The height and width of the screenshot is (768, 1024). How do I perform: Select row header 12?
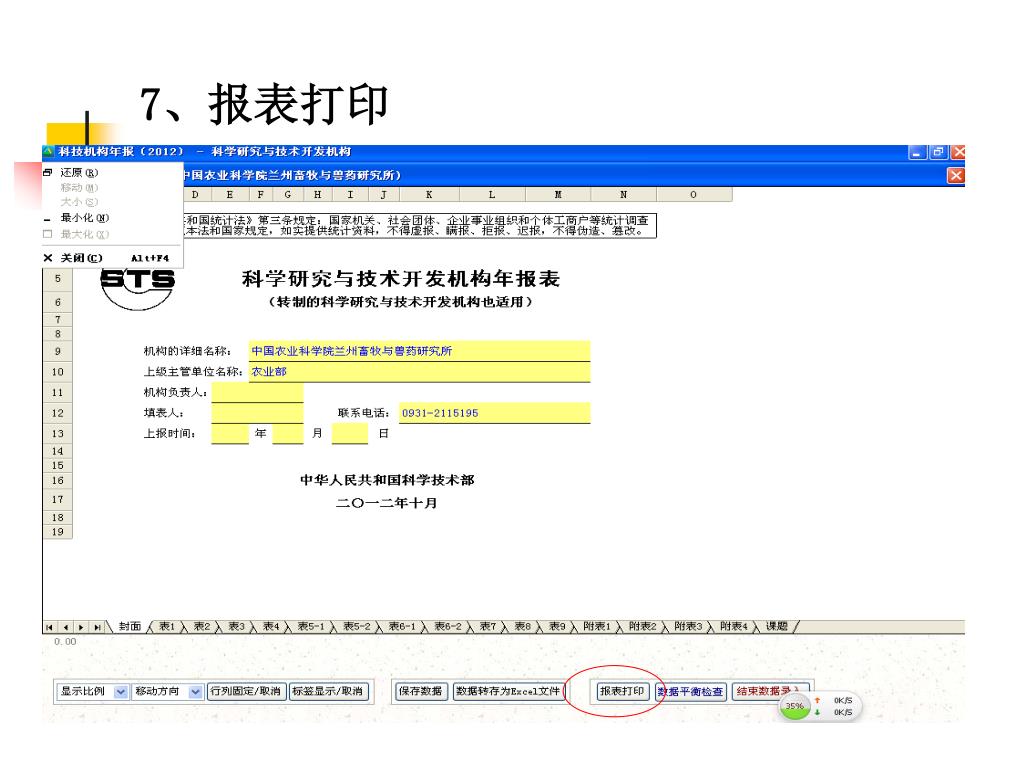pyautogui.click(x=57, y=413)
